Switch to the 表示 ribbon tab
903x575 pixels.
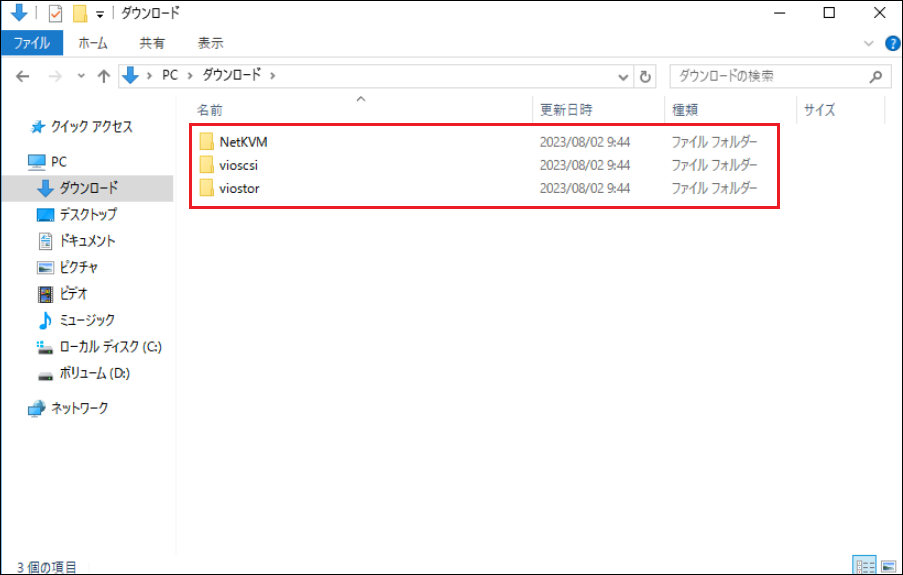[210, 43]
